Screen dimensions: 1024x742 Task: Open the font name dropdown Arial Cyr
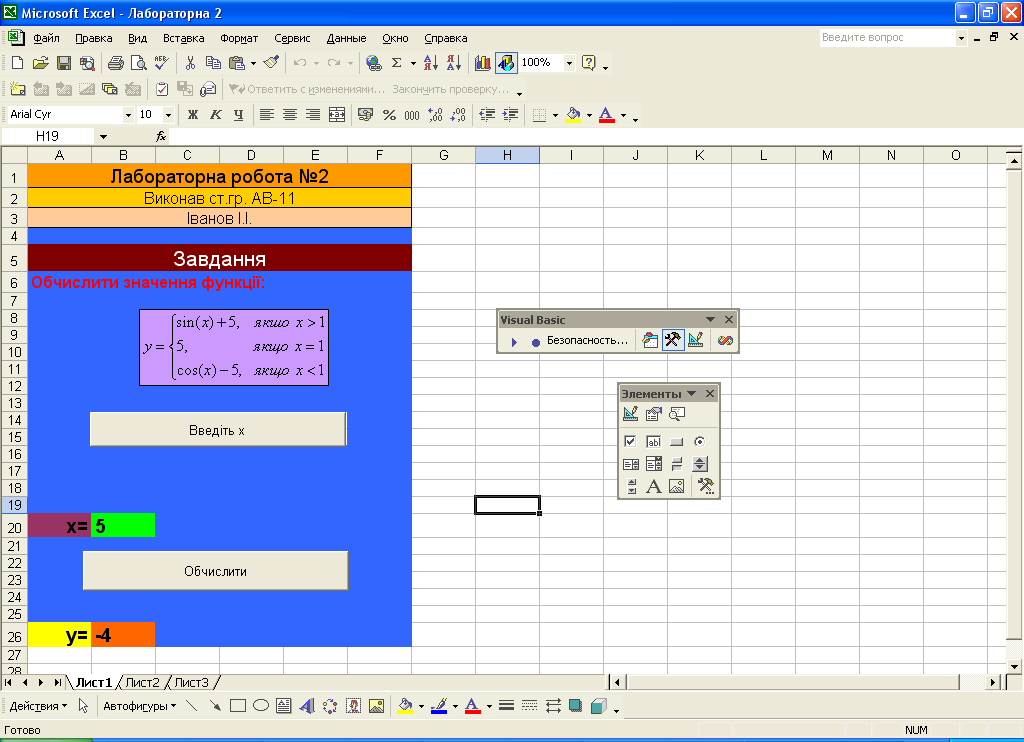[x=128, y=115]
